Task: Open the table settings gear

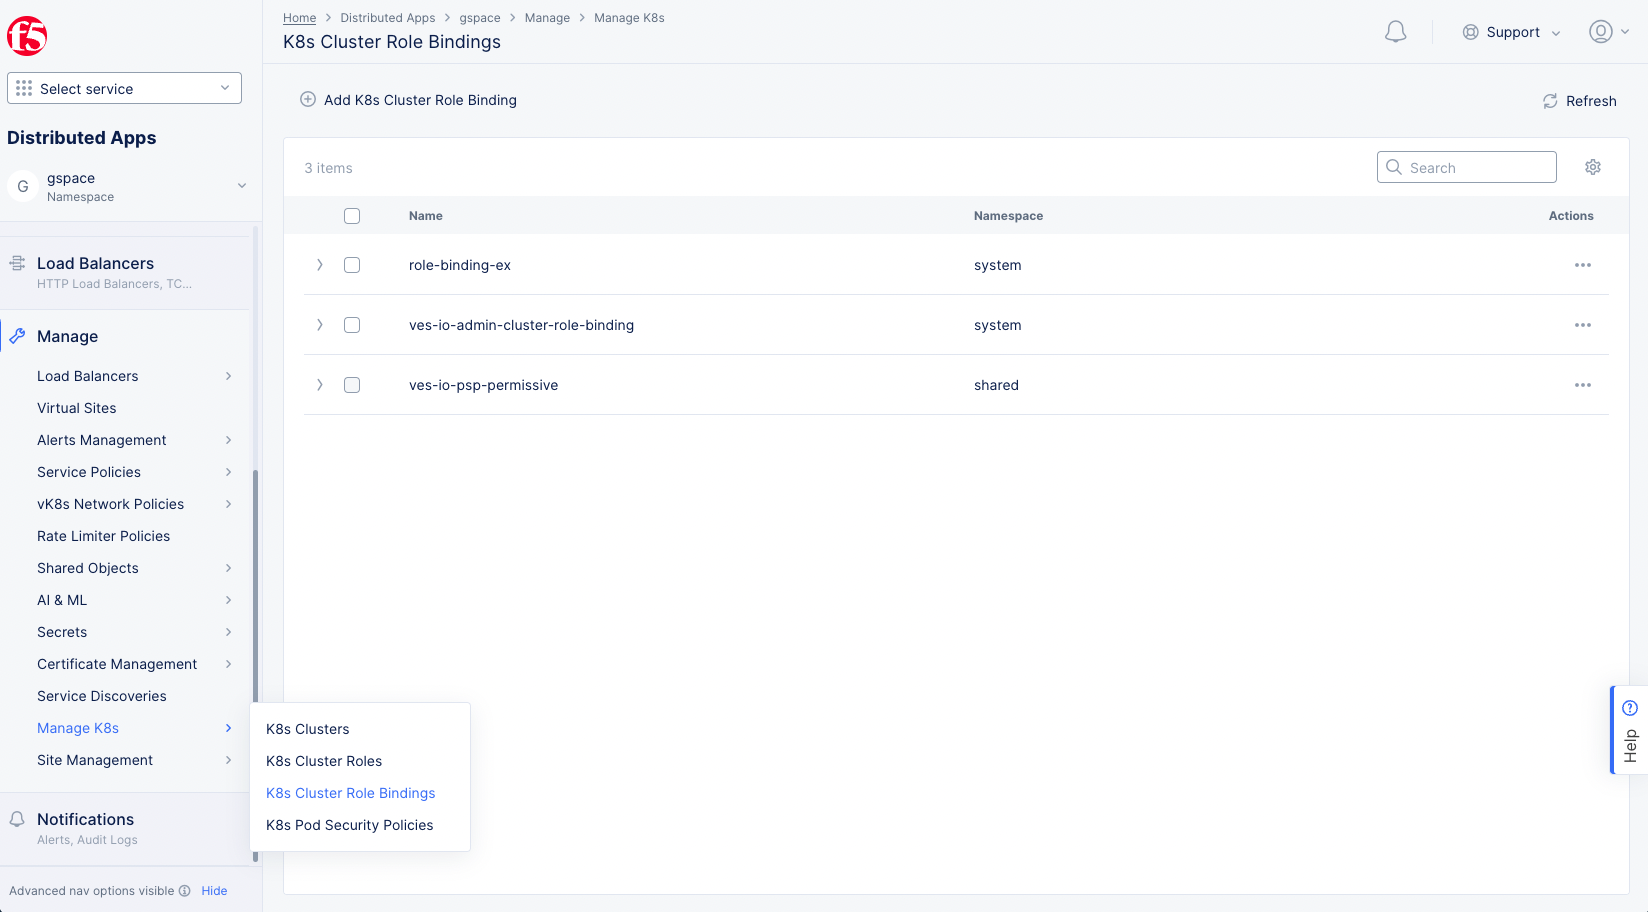Action: (1593, 166)
